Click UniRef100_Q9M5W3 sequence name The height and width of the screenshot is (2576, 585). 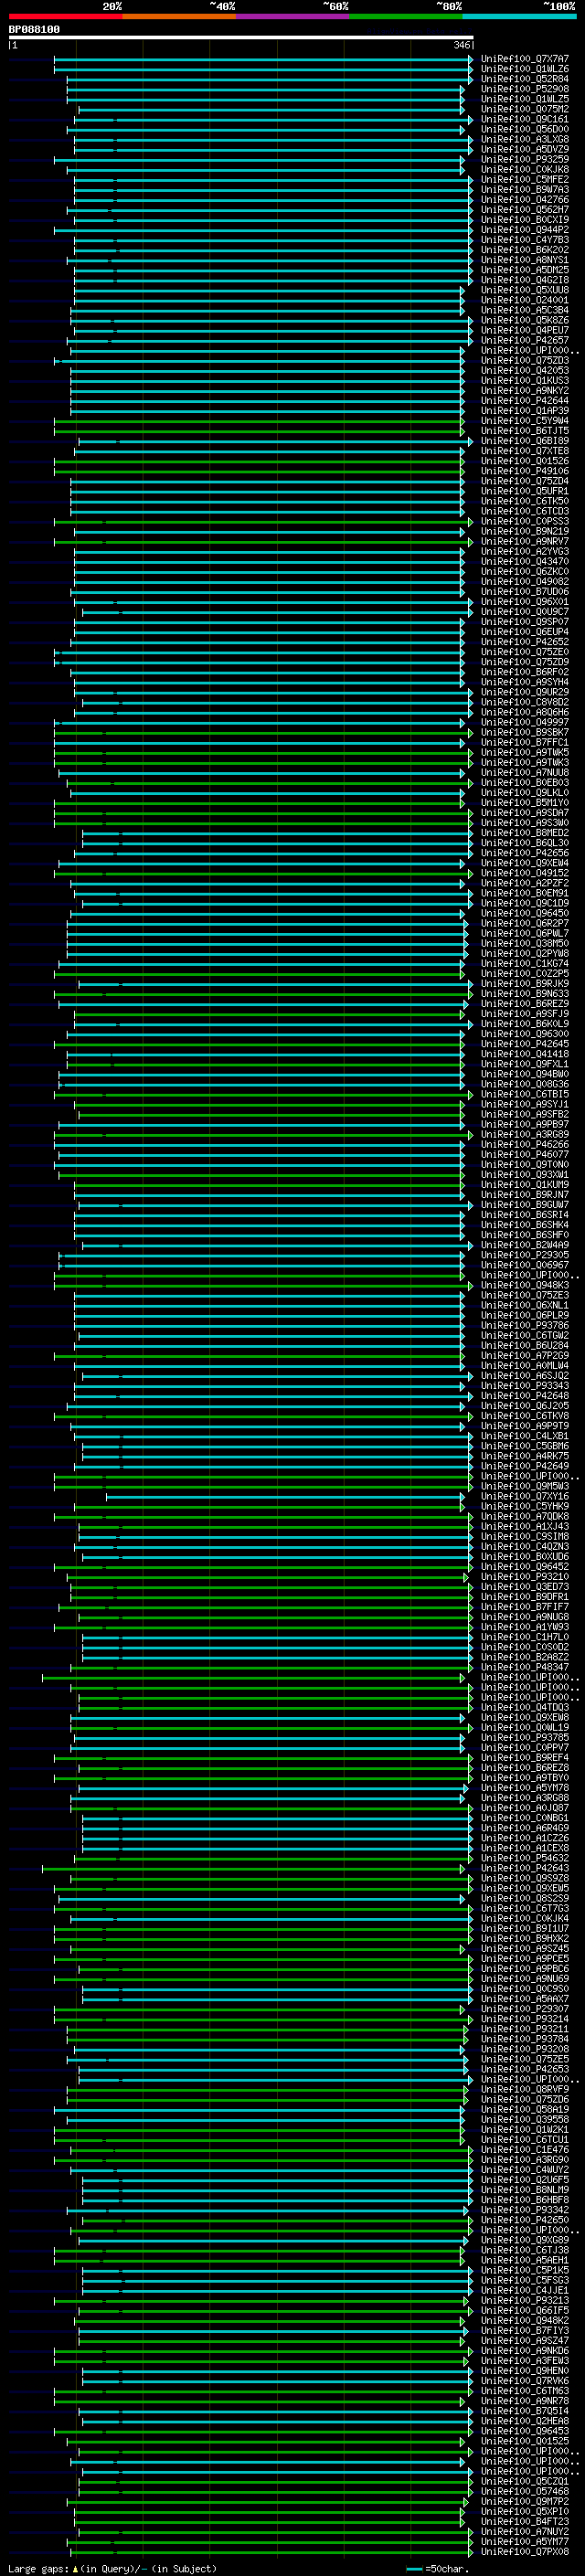click(525, 1486)
